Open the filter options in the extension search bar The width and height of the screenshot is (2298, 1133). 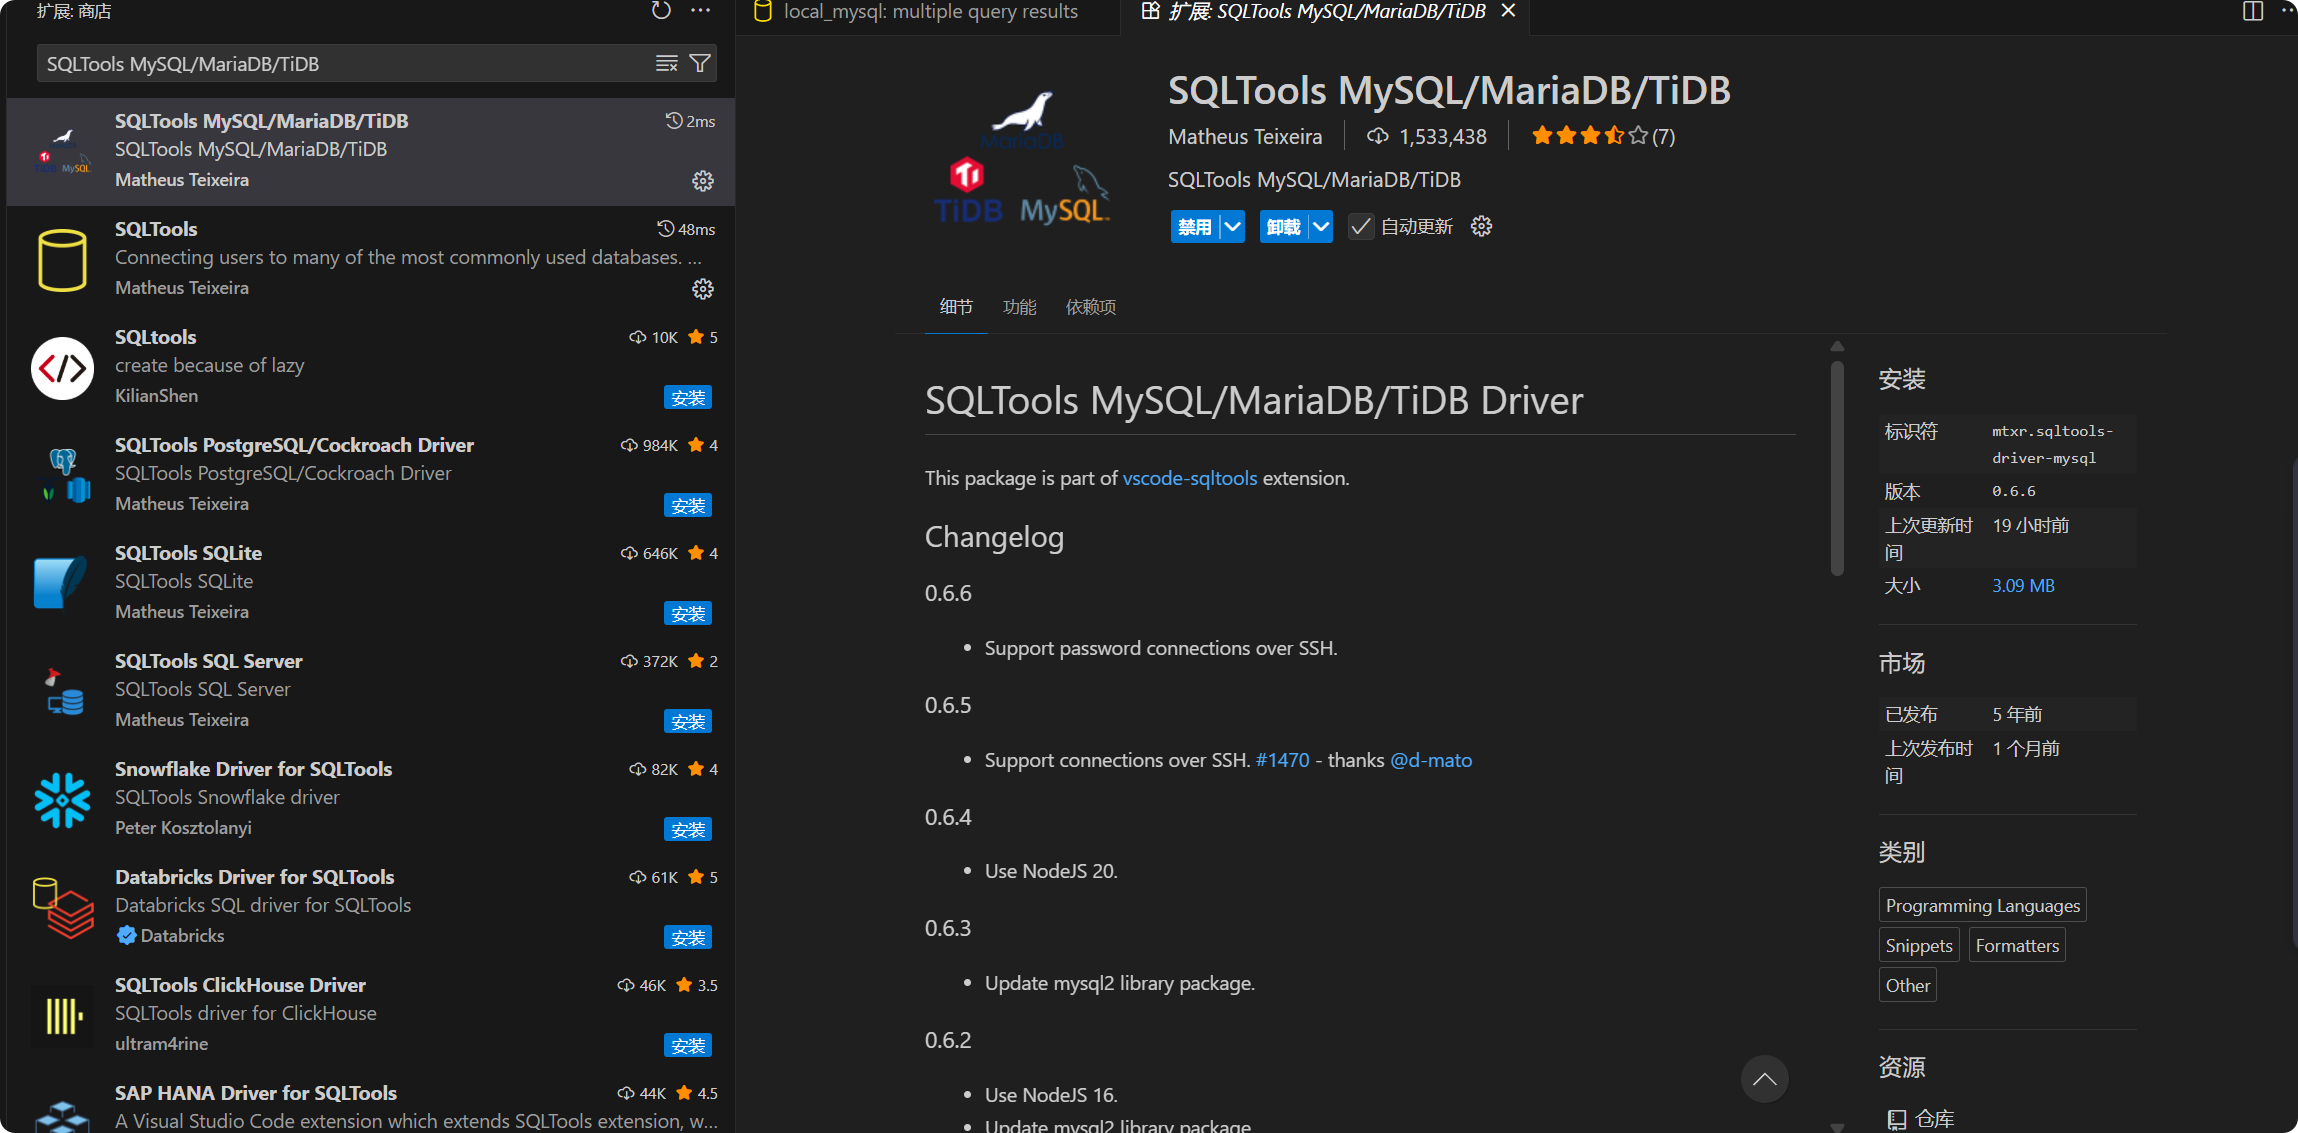coord(701,63)
